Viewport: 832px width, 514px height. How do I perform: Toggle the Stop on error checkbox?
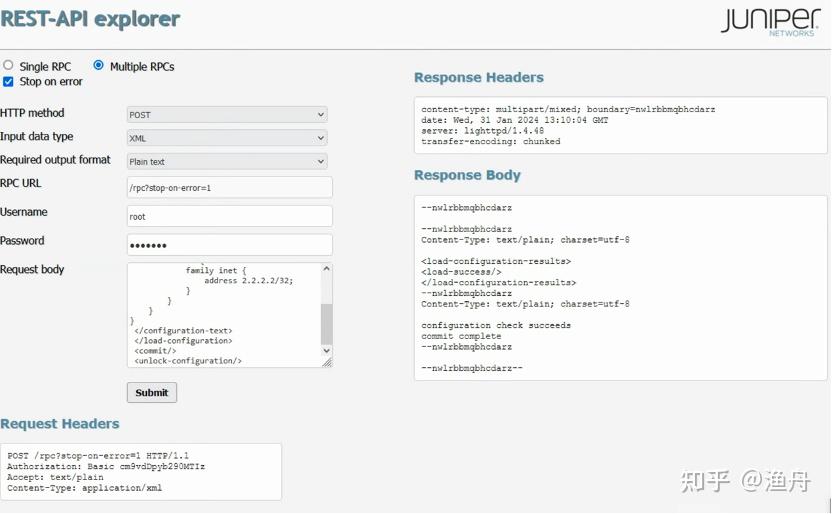tap(8, 82)
